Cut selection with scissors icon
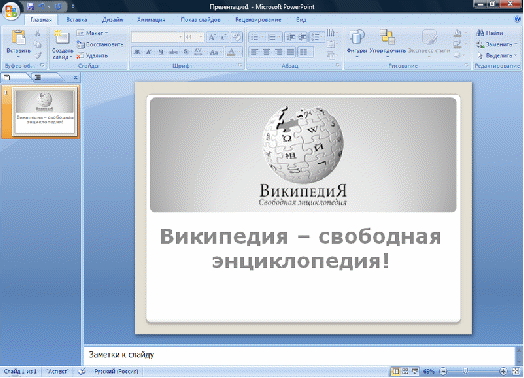The image size is (524, 378). coord(38,33)
